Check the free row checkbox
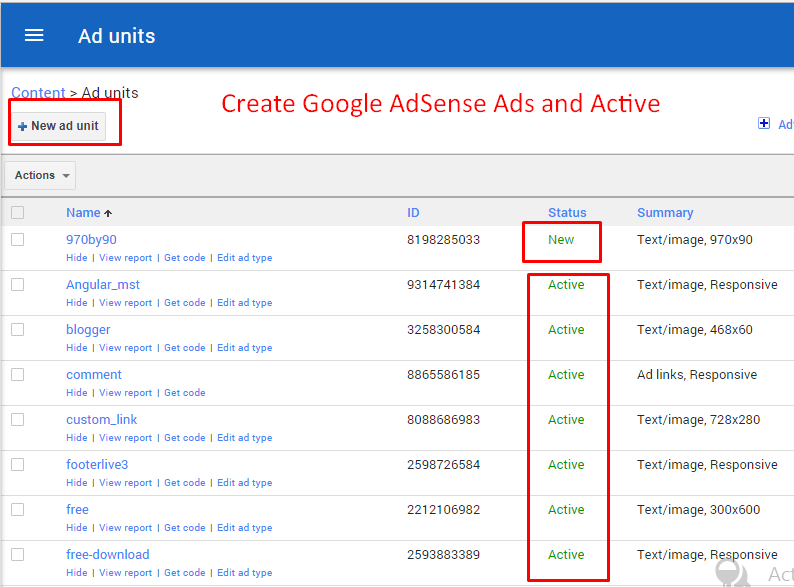This screenshot has width=794, height=587. click(18, 509)
